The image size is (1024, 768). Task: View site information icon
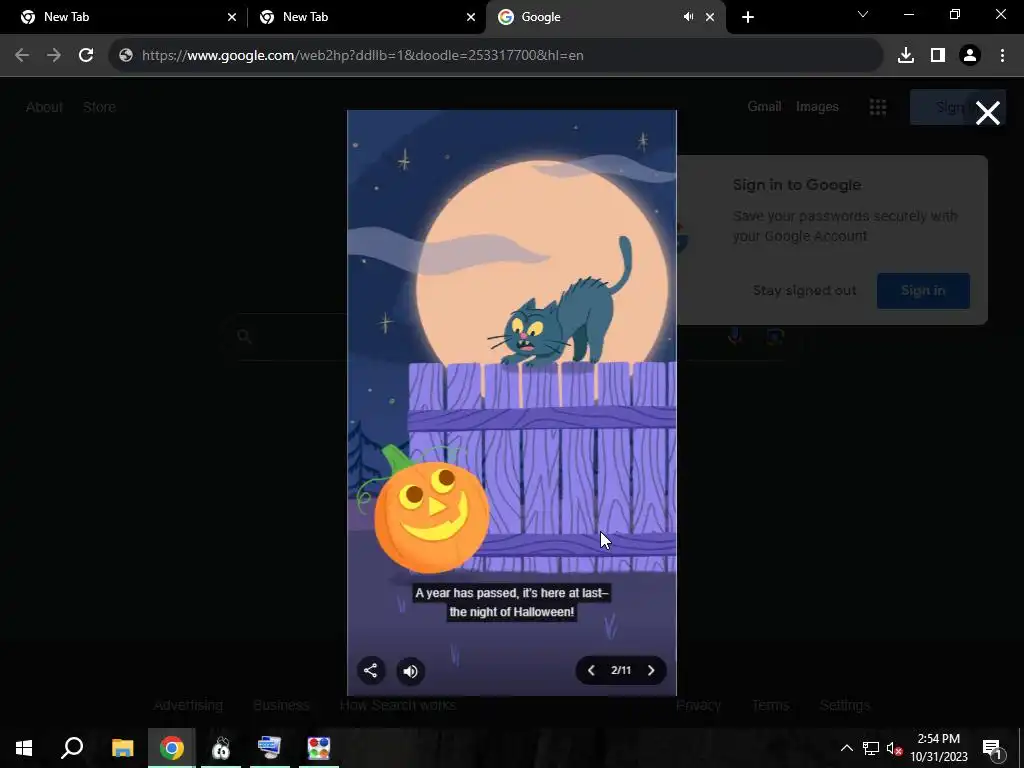[126, 56]
